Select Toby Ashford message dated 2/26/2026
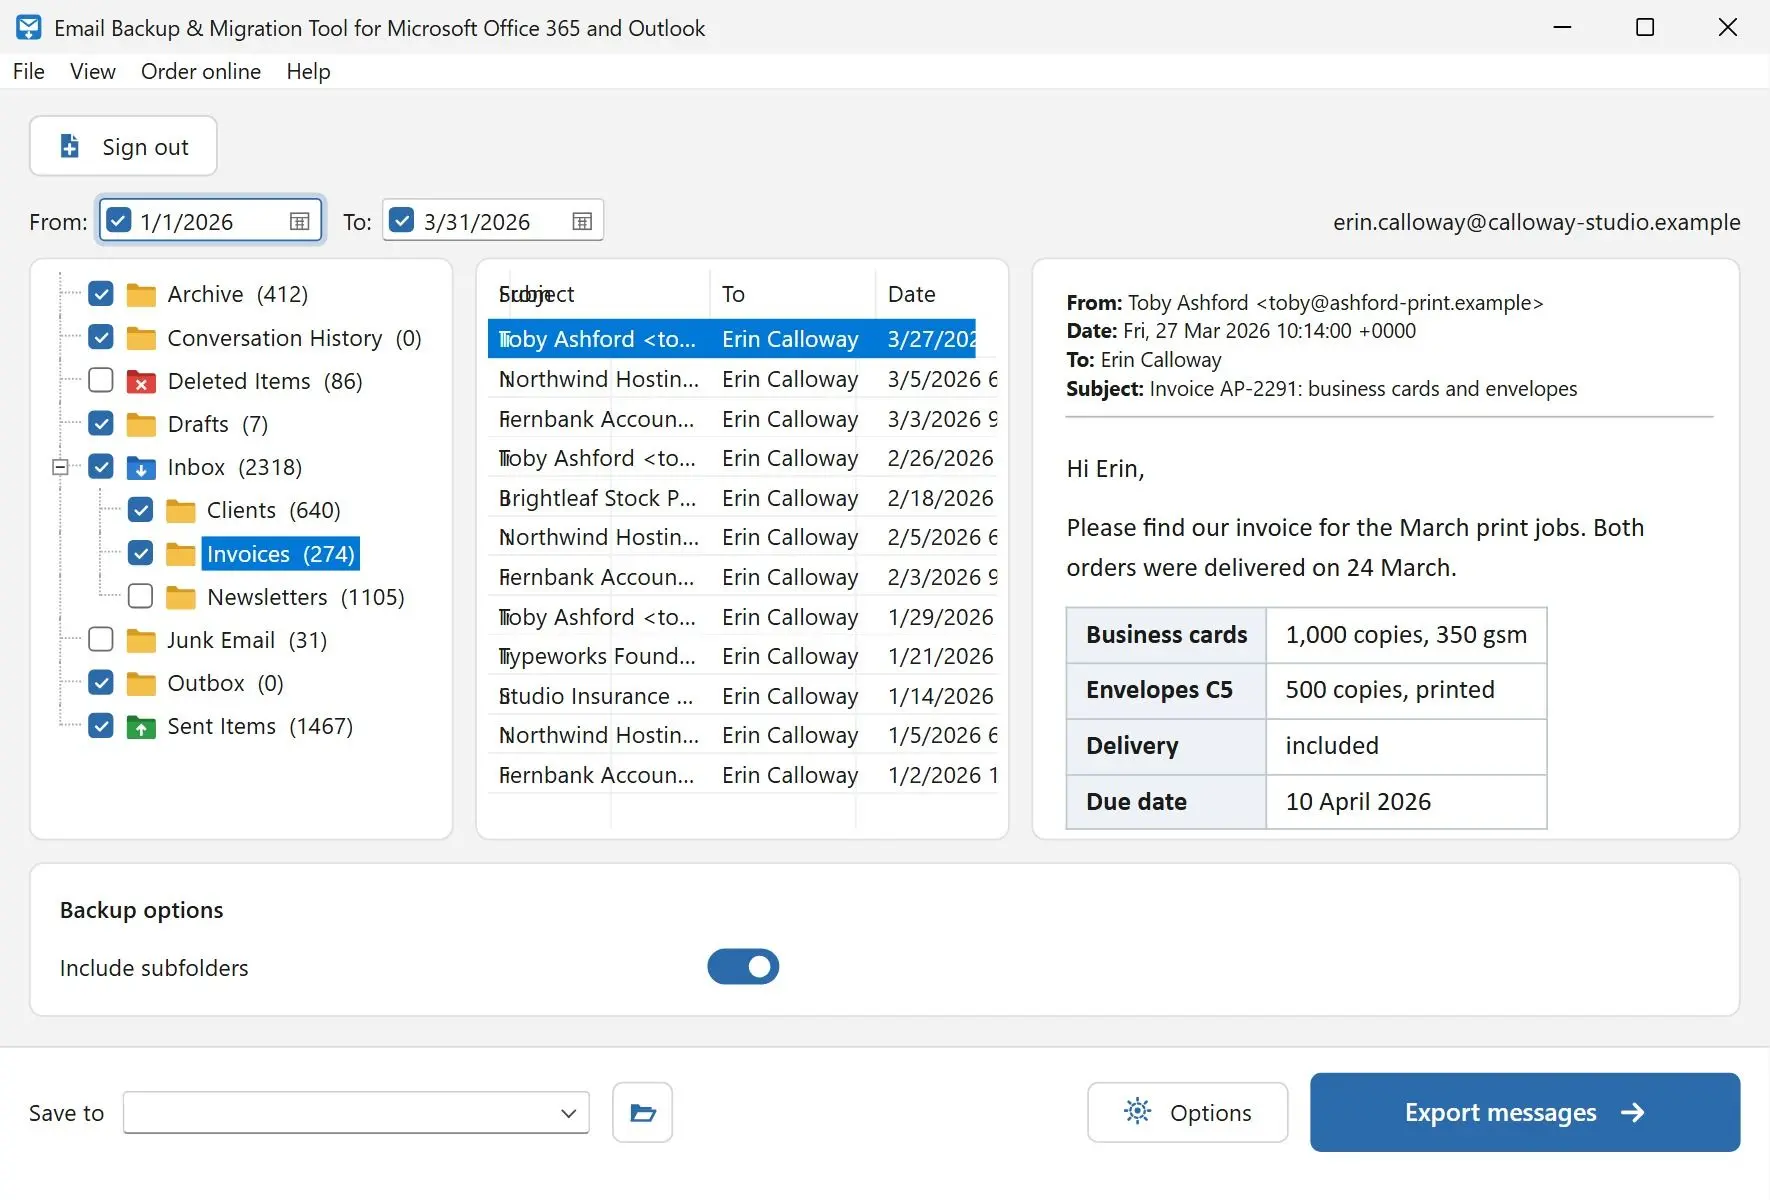 pos(742,458)
